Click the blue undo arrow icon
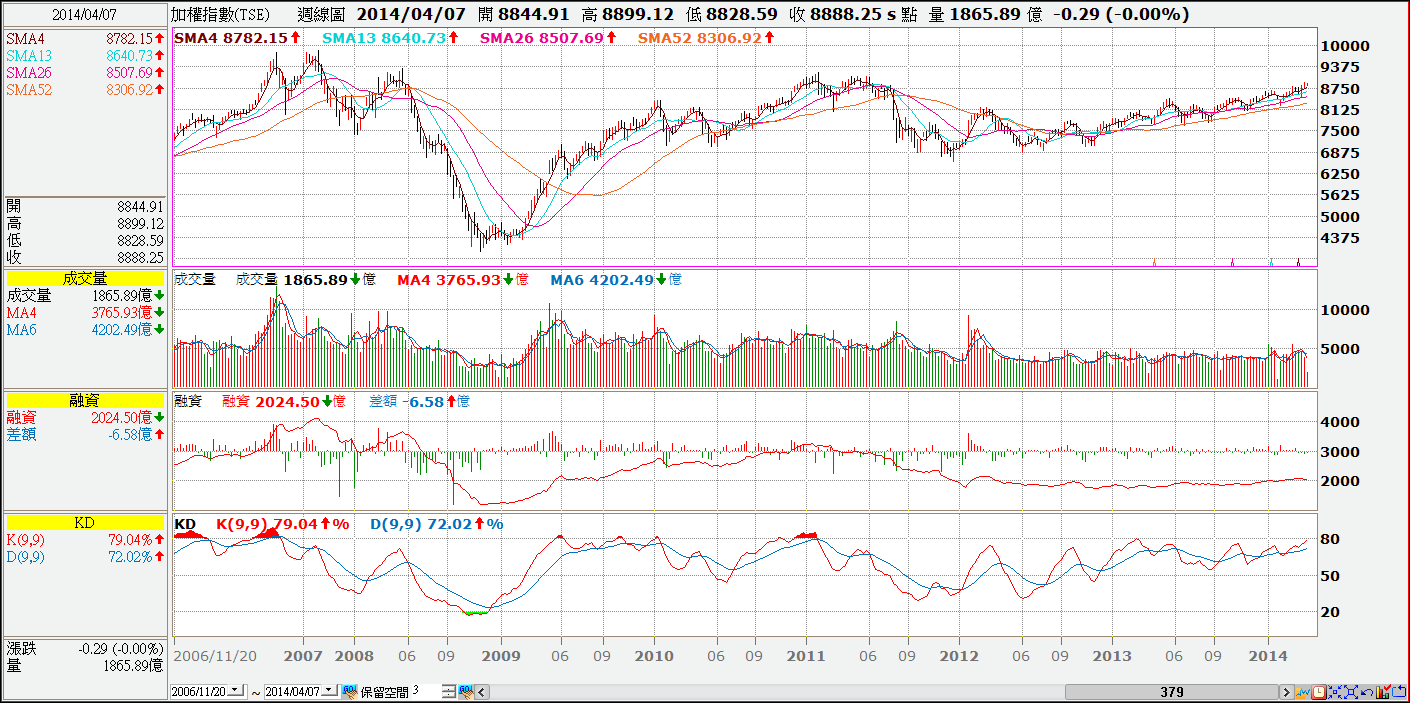Image resolution: width=1410 pixels, height=703 pixels. tap(1367, 692)
